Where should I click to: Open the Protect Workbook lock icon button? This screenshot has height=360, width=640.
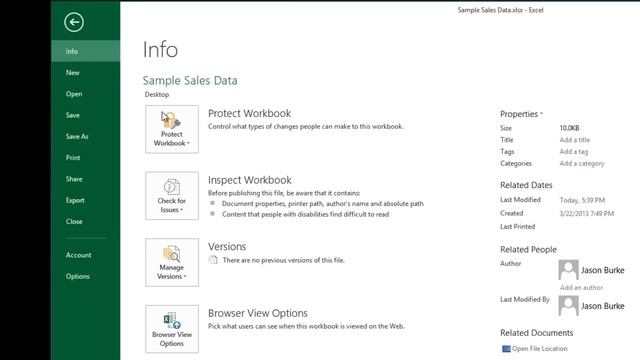(172, 129)
